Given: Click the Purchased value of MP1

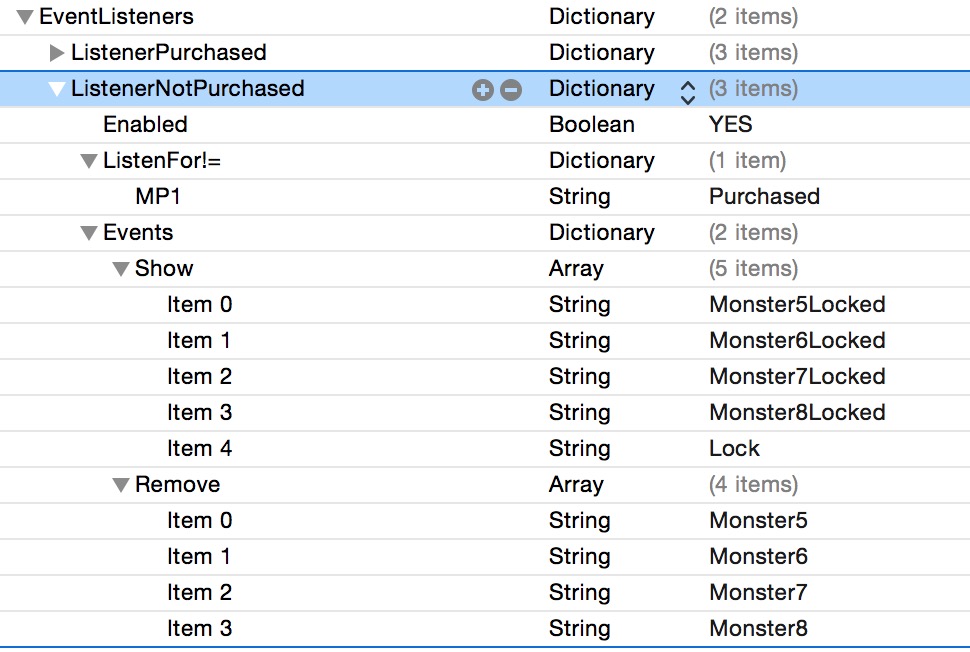Looking at the screenshot, I should pyautogui.click(x=764, y=196).
